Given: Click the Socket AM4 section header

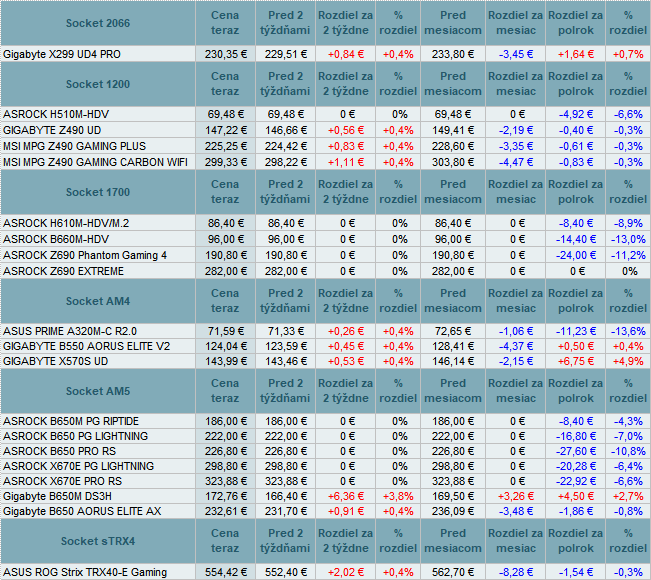Looking at the screenshot, I should pos(98,301).
